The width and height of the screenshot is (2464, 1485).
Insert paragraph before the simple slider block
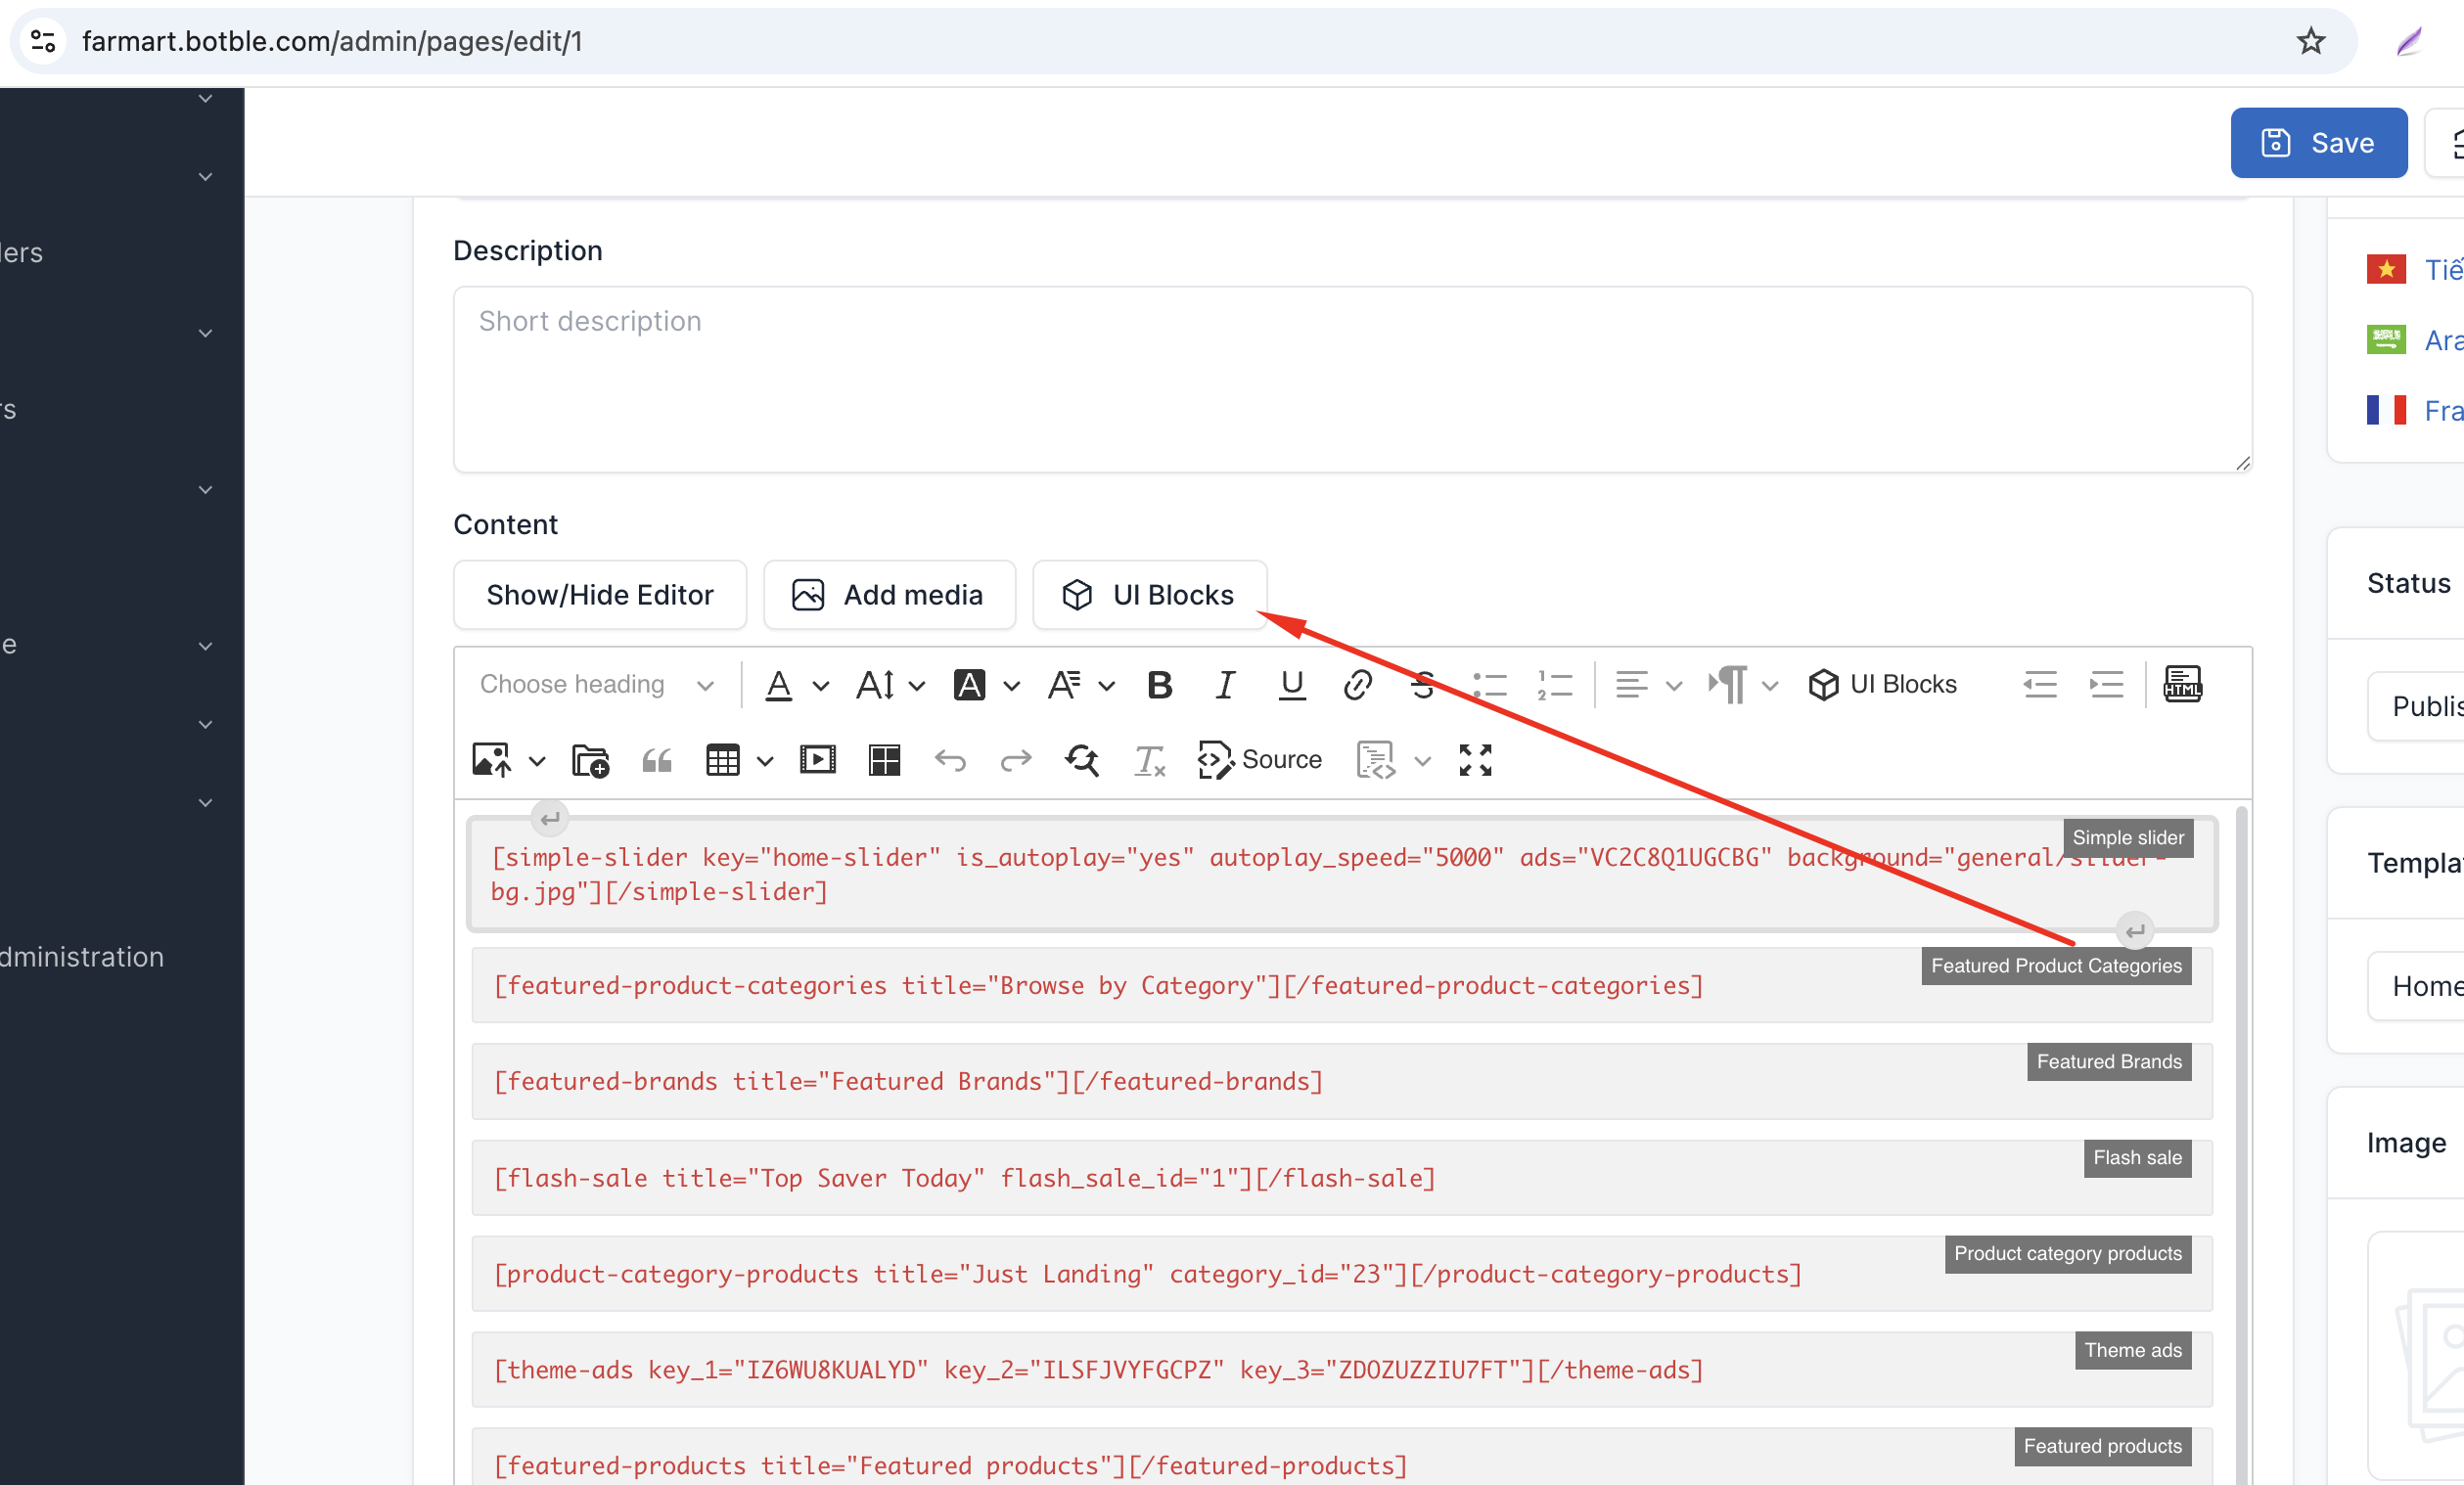click(550, 819)
